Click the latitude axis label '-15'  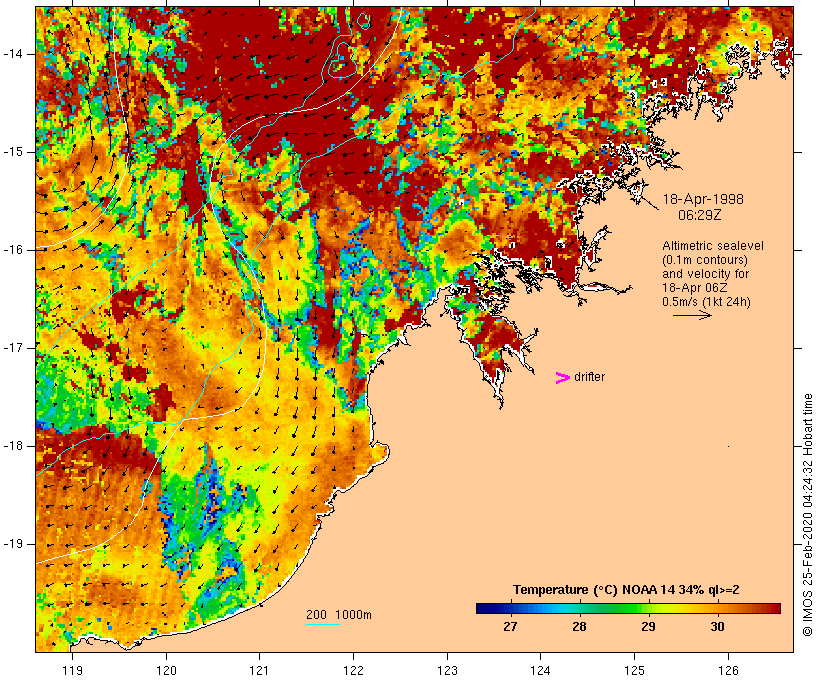pos(13,152)
